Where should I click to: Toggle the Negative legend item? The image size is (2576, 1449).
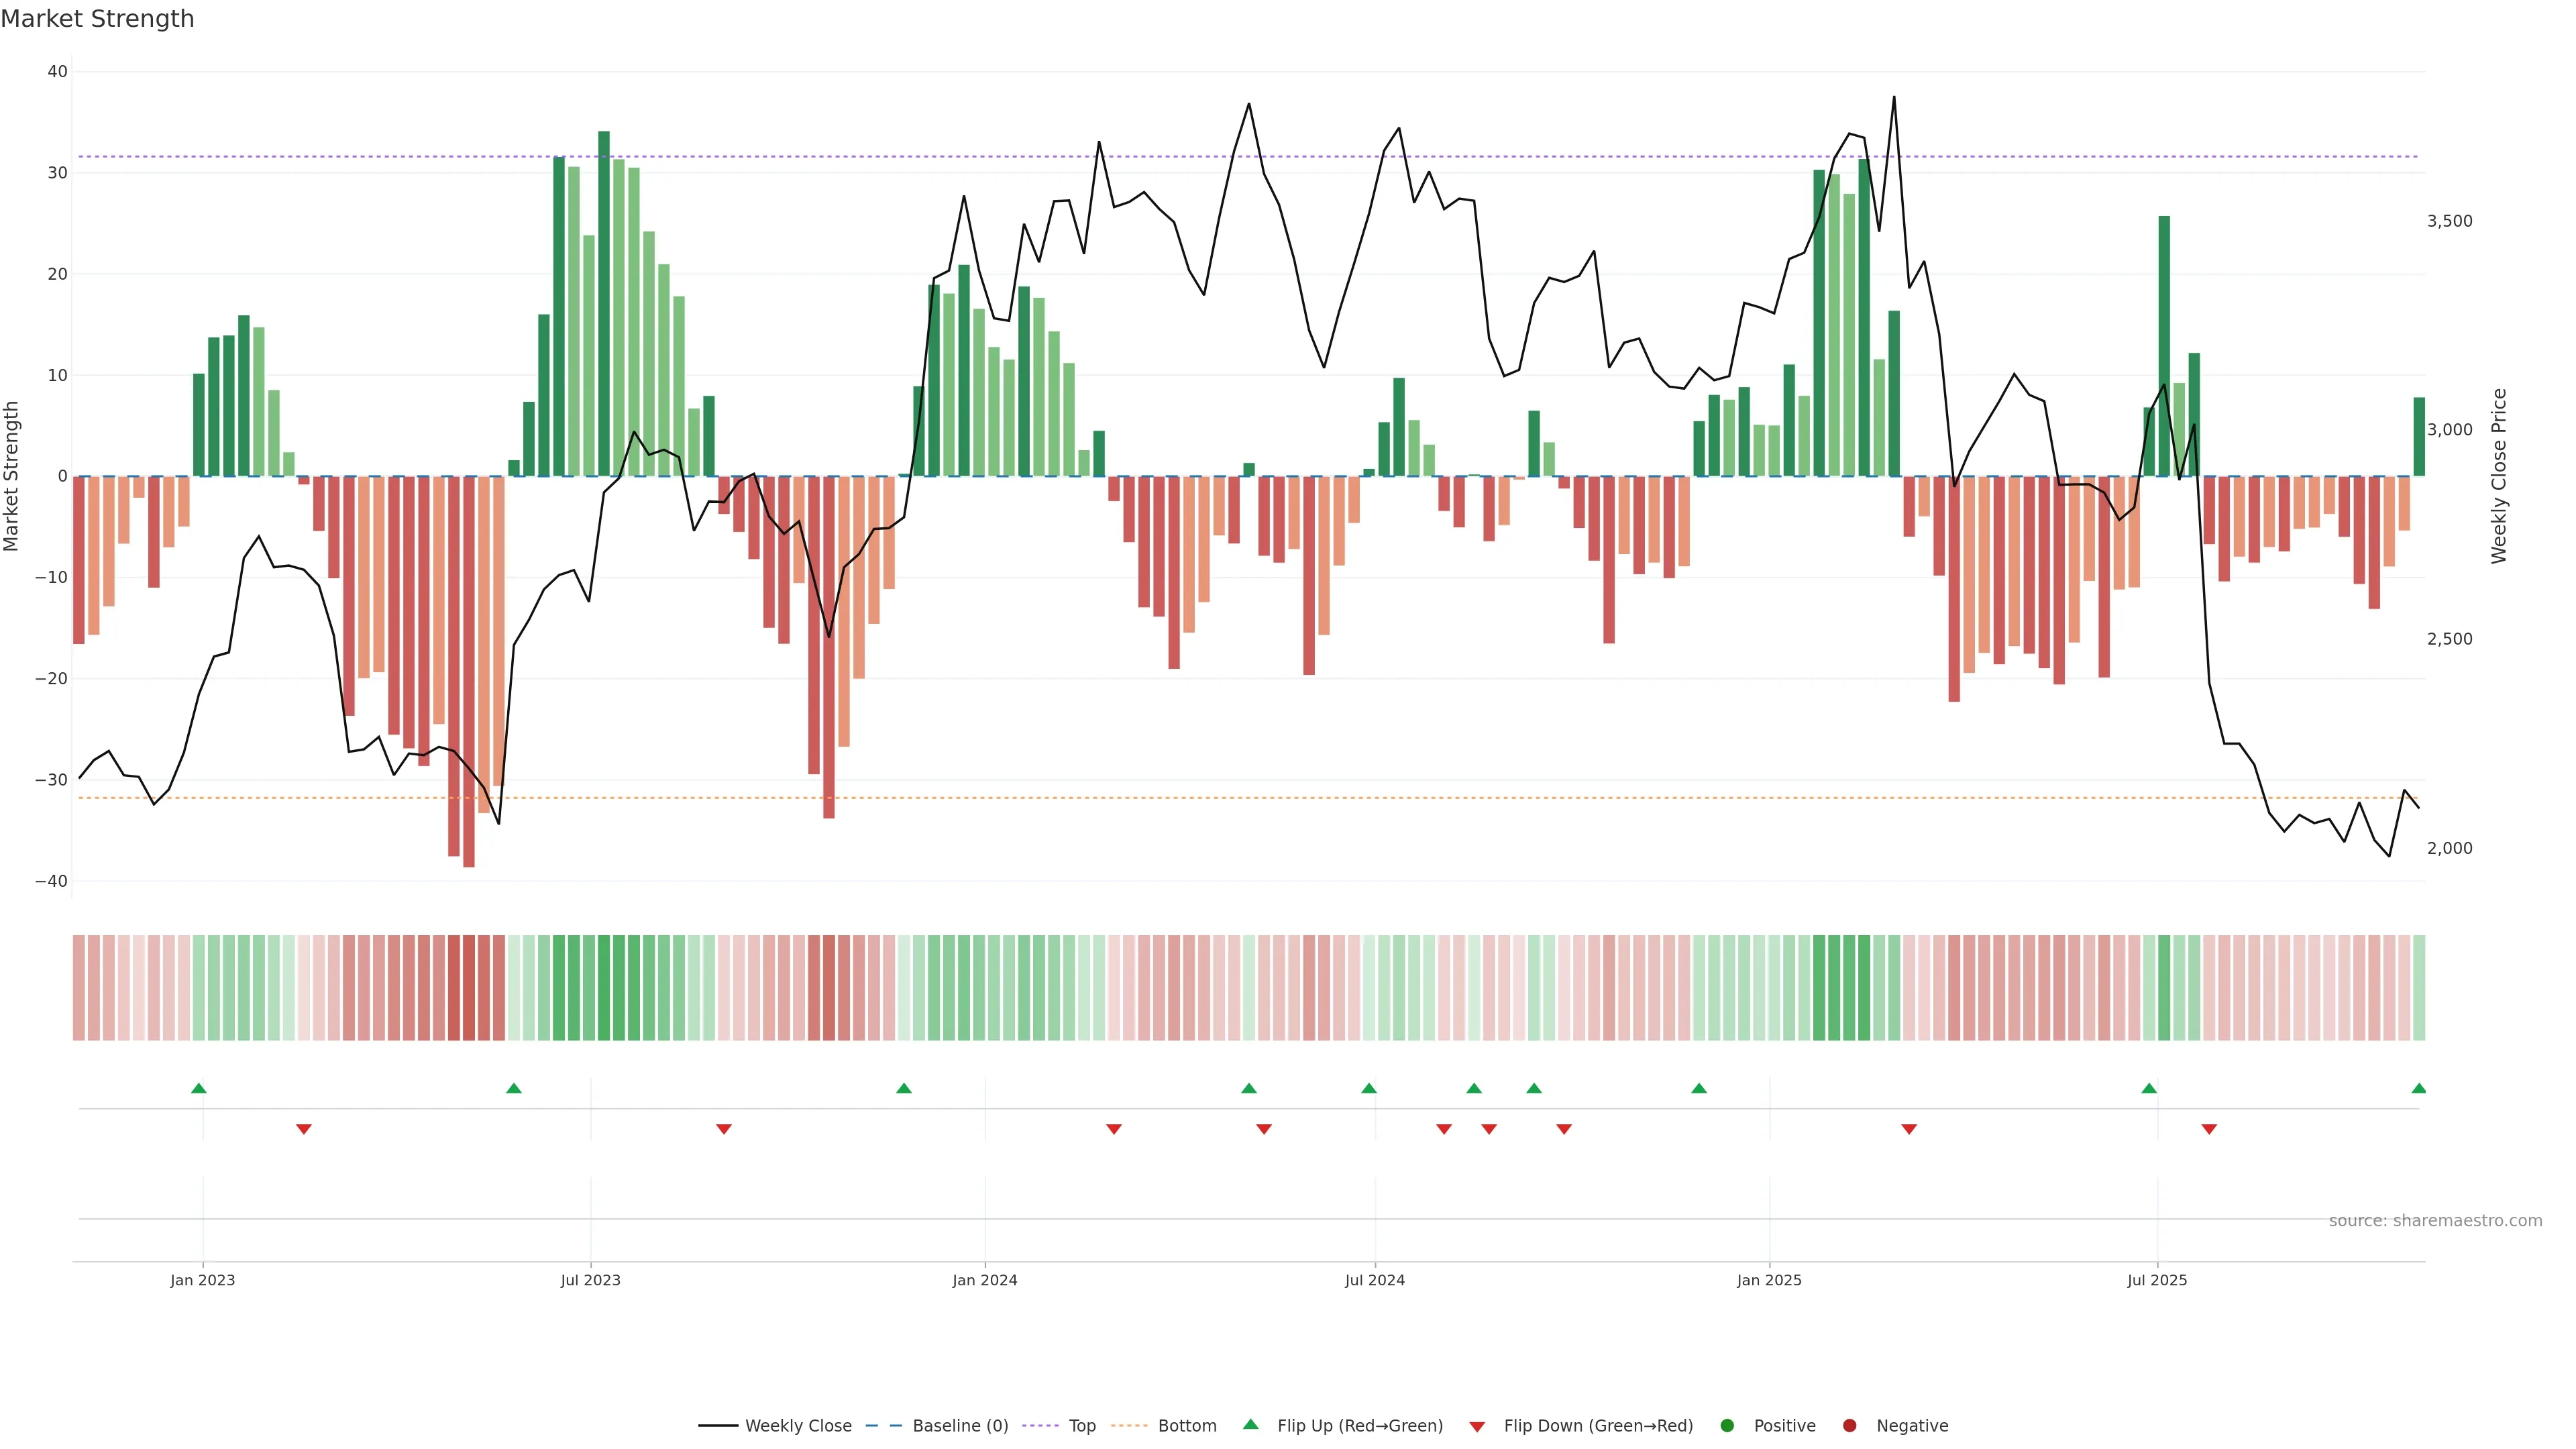click(x=1911, y=1426)
